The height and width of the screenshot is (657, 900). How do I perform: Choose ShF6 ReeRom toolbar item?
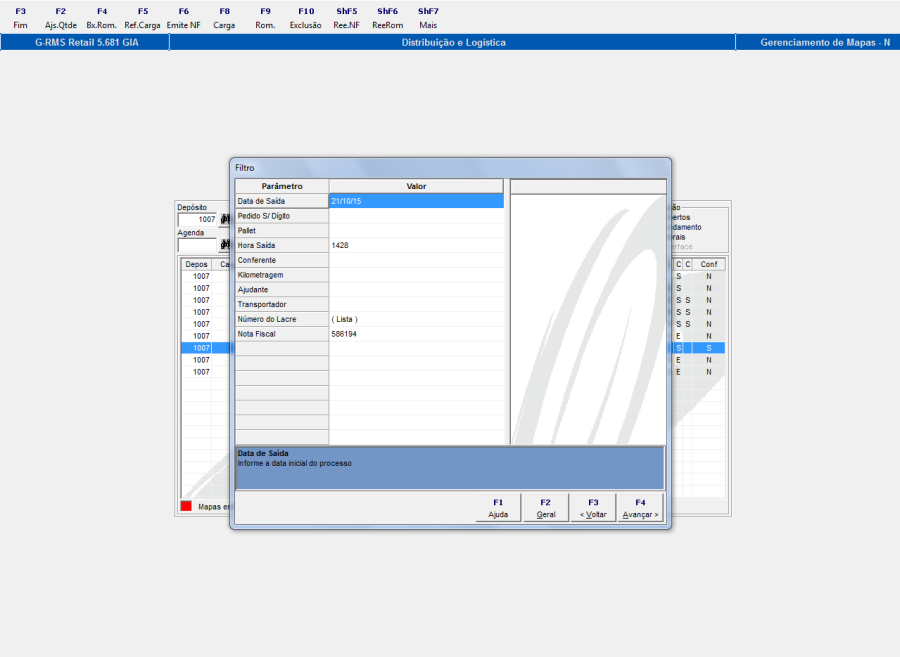pos(387,18)
